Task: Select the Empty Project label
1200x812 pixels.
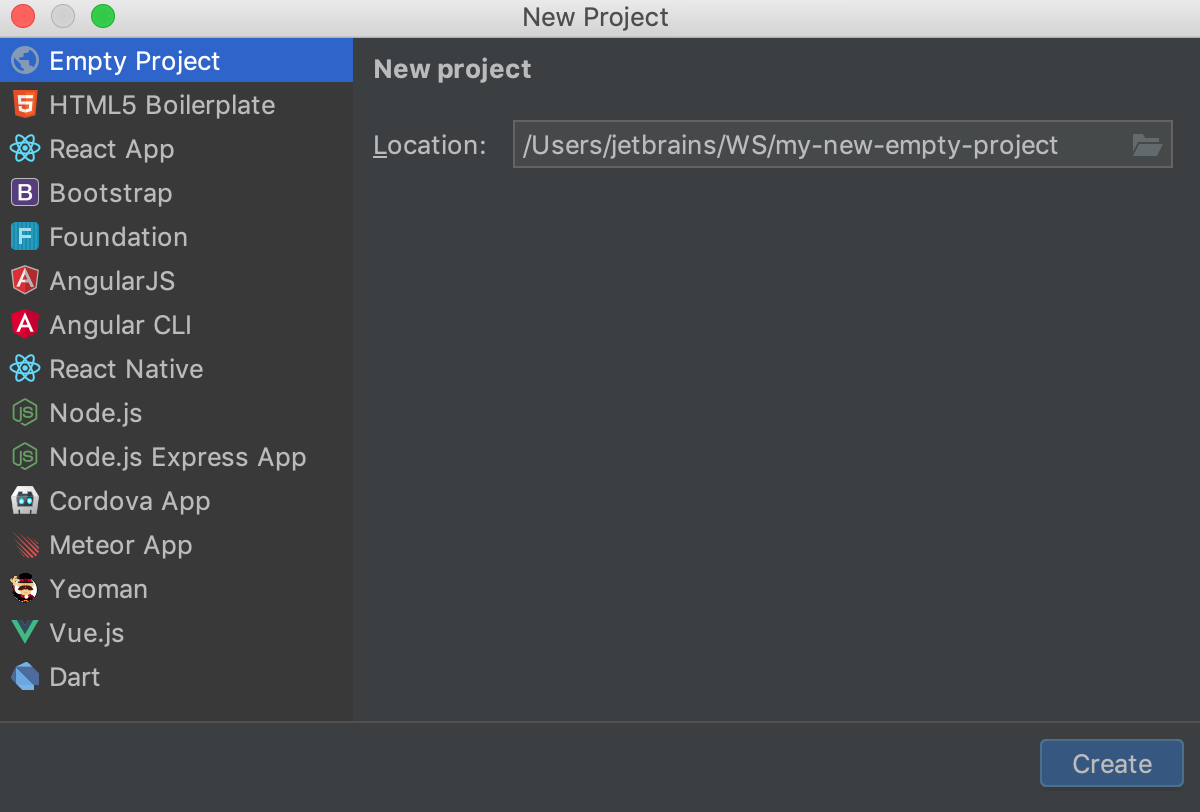Action: click(x=134, y=61)
